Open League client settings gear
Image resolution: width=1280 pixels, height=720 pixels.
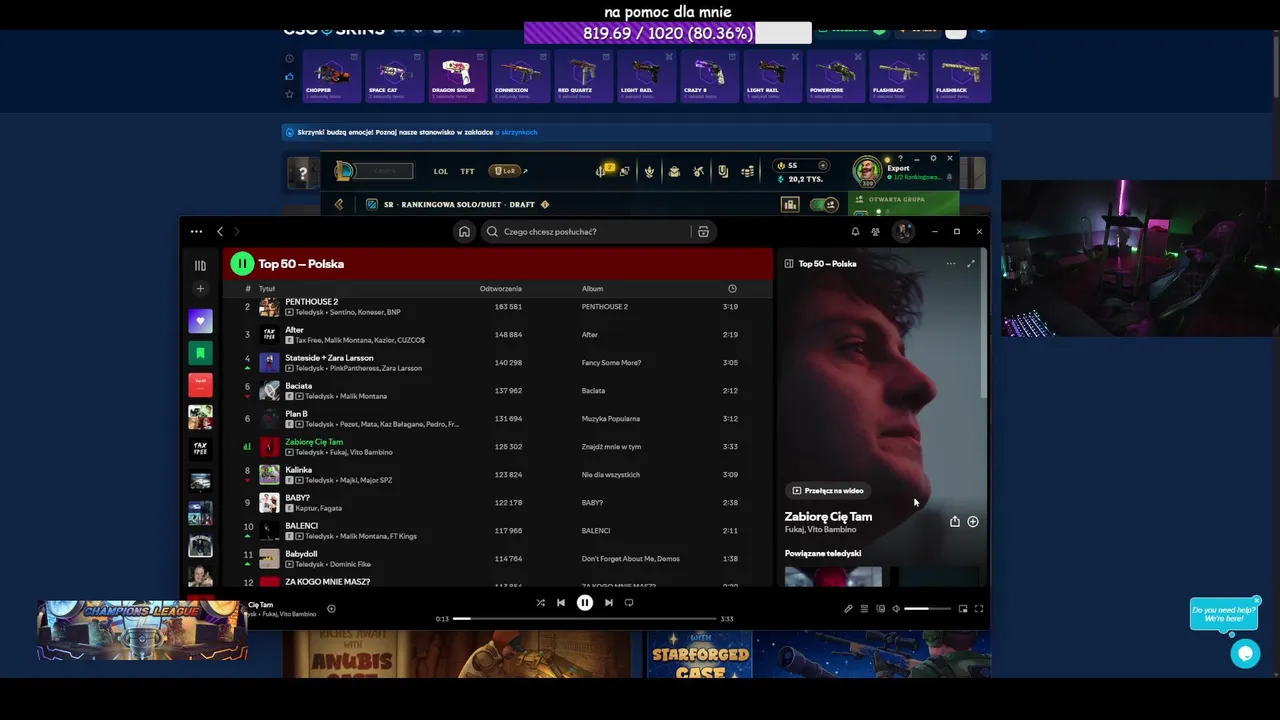[x=933, y=158]
